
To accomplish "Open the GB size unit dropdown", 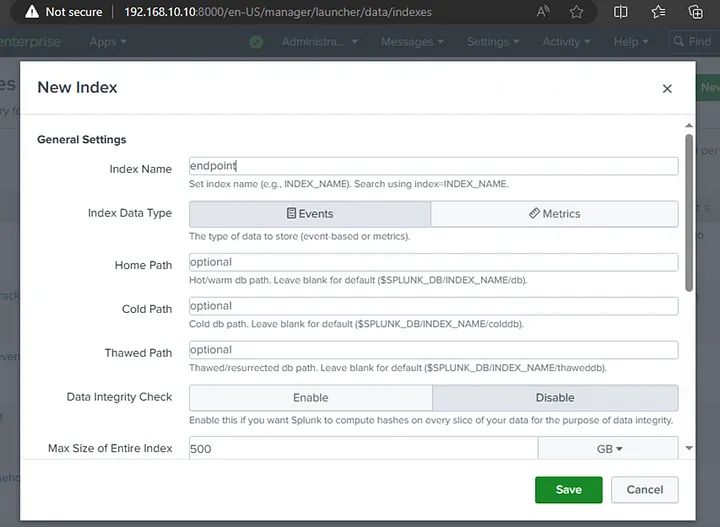I will [x=609, y=449].
